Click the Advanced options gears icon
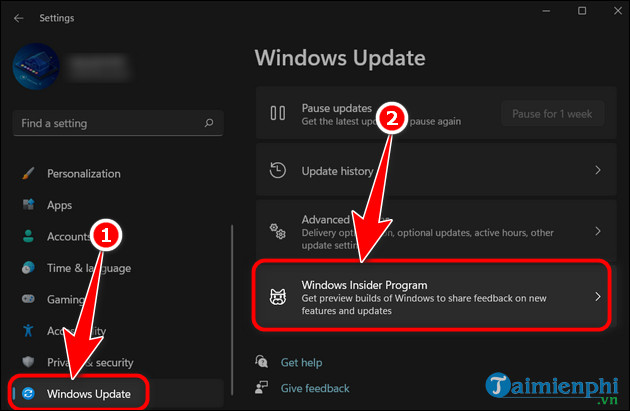 [x=278, y=231]
